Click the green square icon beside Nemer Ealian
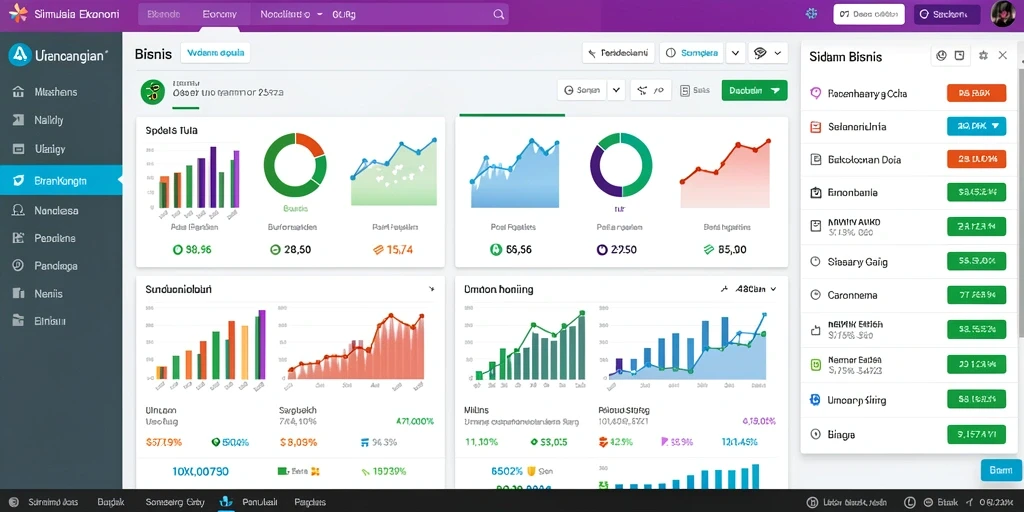The image size is (1024, 512). [x=815, y=364]
